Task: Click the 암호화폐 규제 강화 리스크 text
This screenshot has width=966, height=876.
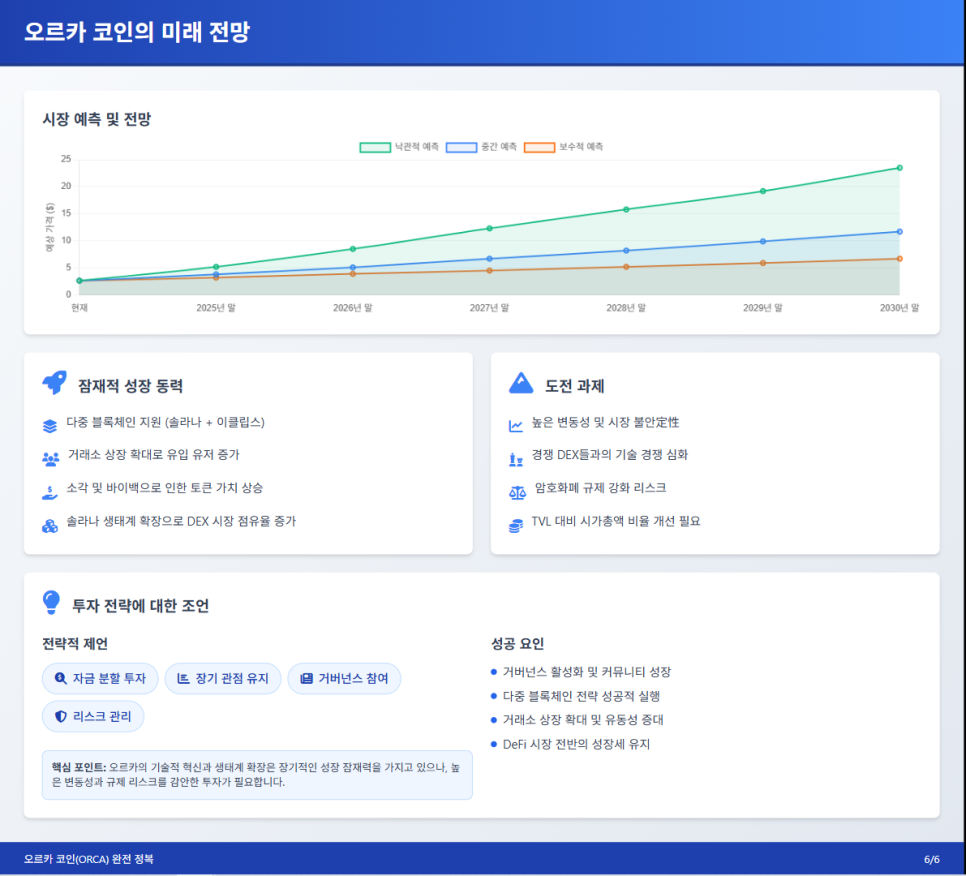Action: (x=601, y=488)
